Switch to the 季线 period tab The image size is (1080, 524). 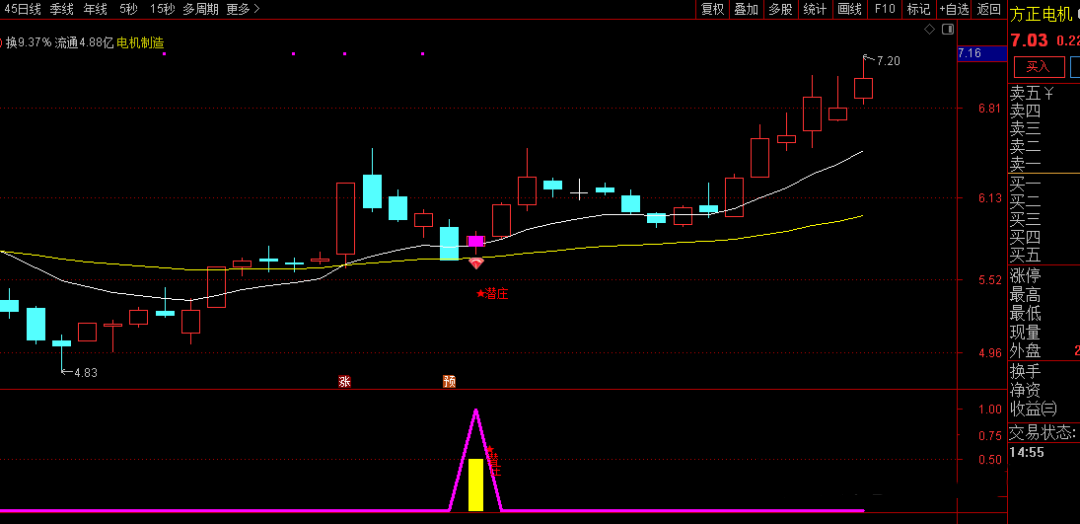(x=62, y=9)
